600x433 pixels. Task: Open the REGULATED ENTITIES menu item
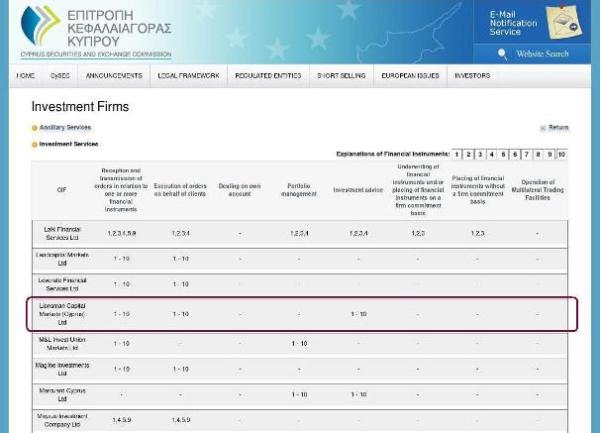[x=268, y=76]
